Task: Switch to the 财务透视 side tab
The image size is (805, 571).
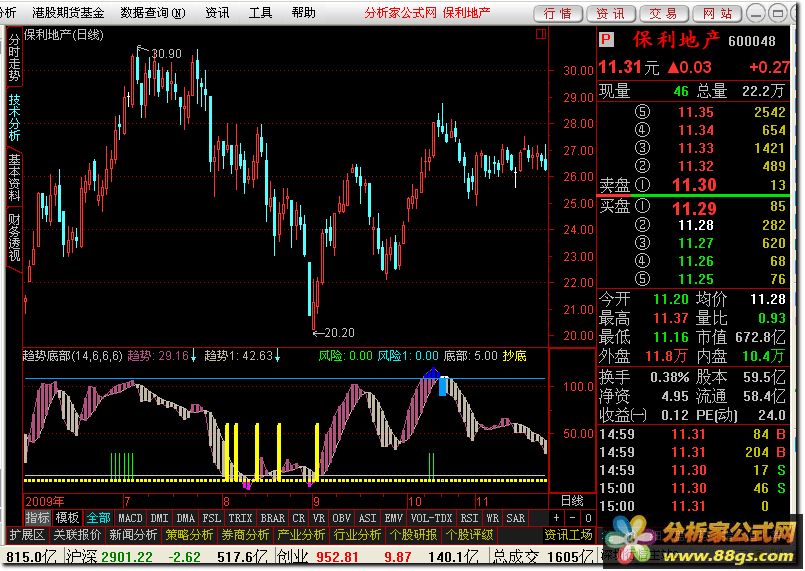Action: point(14,237)
